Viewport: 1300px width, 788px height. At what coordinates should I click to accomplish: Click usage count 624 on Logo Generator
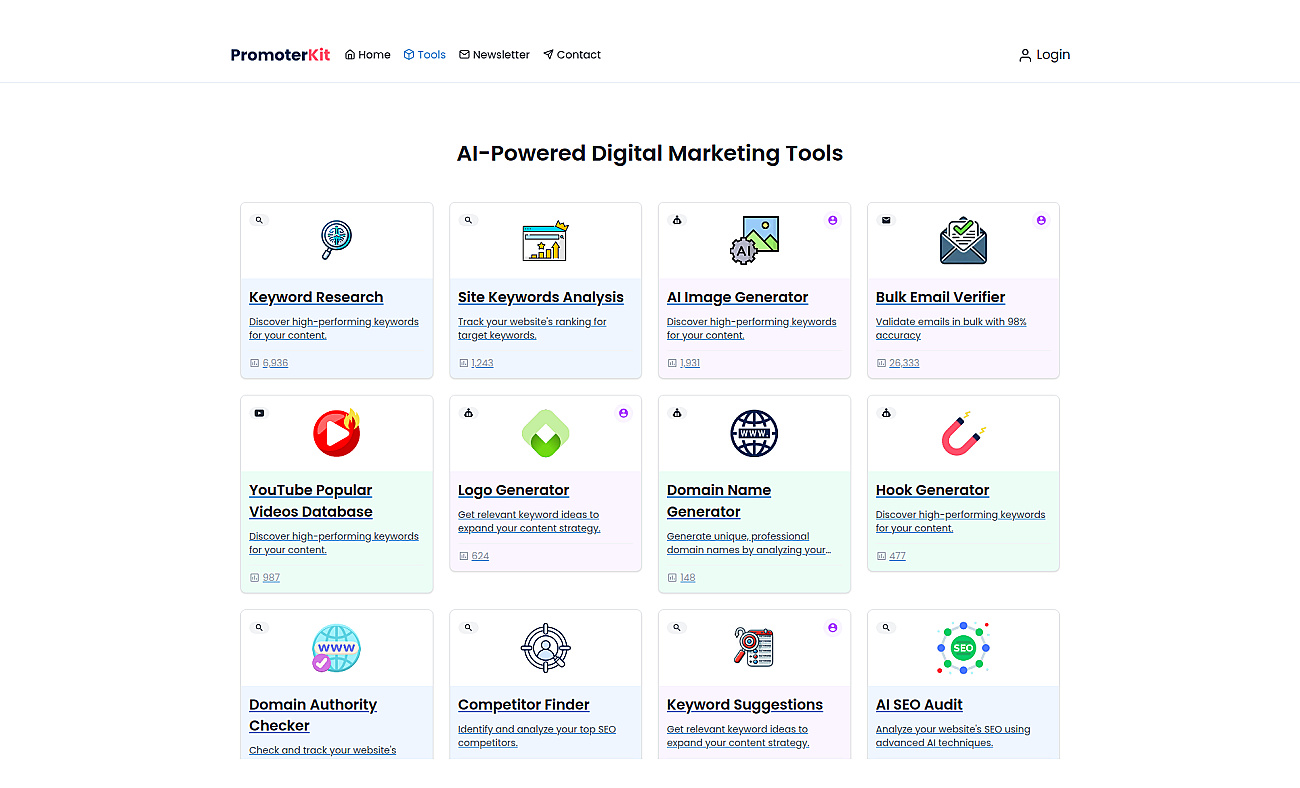pyautogui.click(x=480, y=556)
